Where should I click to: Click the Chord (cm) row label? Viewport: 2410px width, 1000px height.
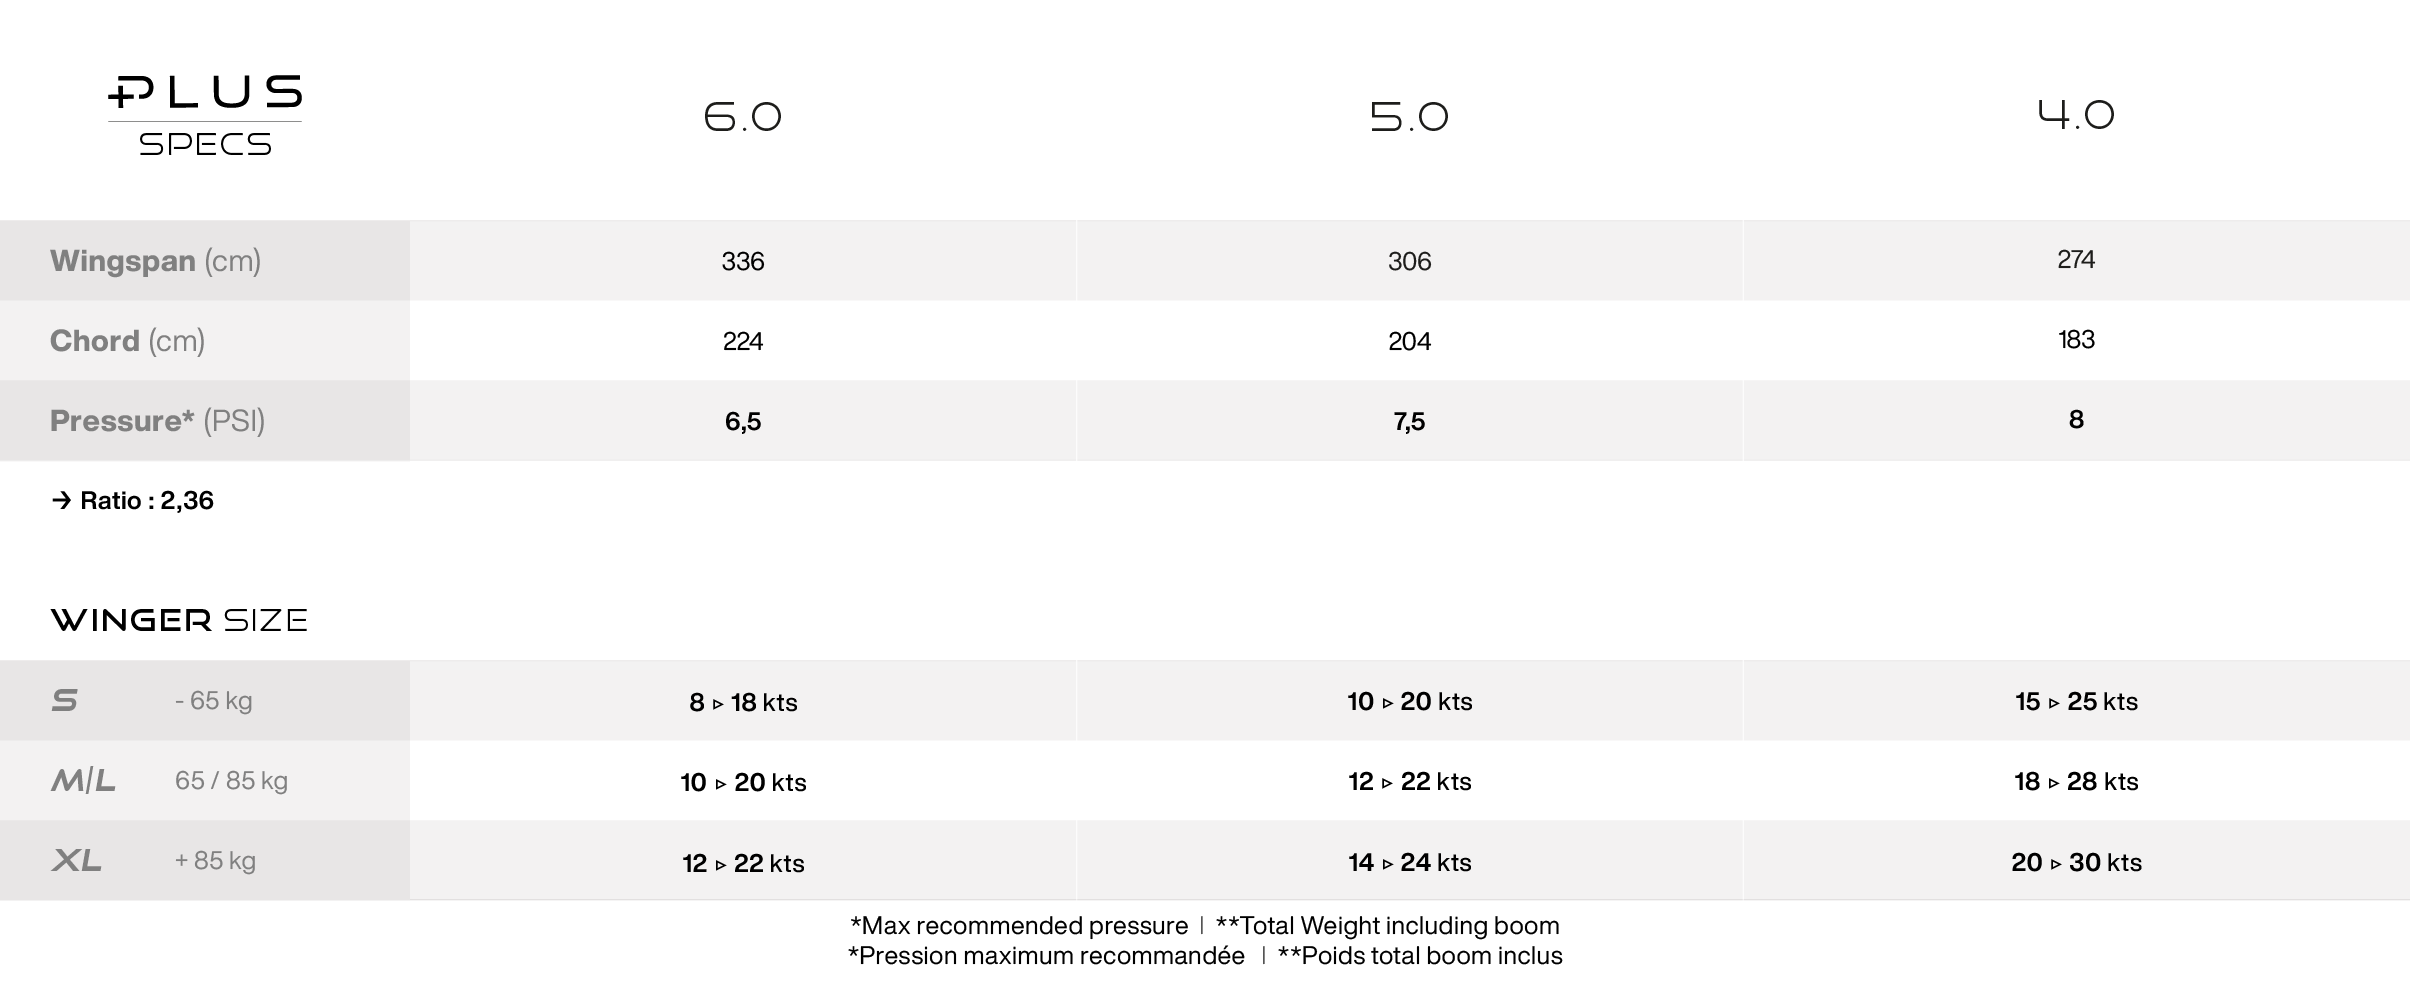pos(127,341)
